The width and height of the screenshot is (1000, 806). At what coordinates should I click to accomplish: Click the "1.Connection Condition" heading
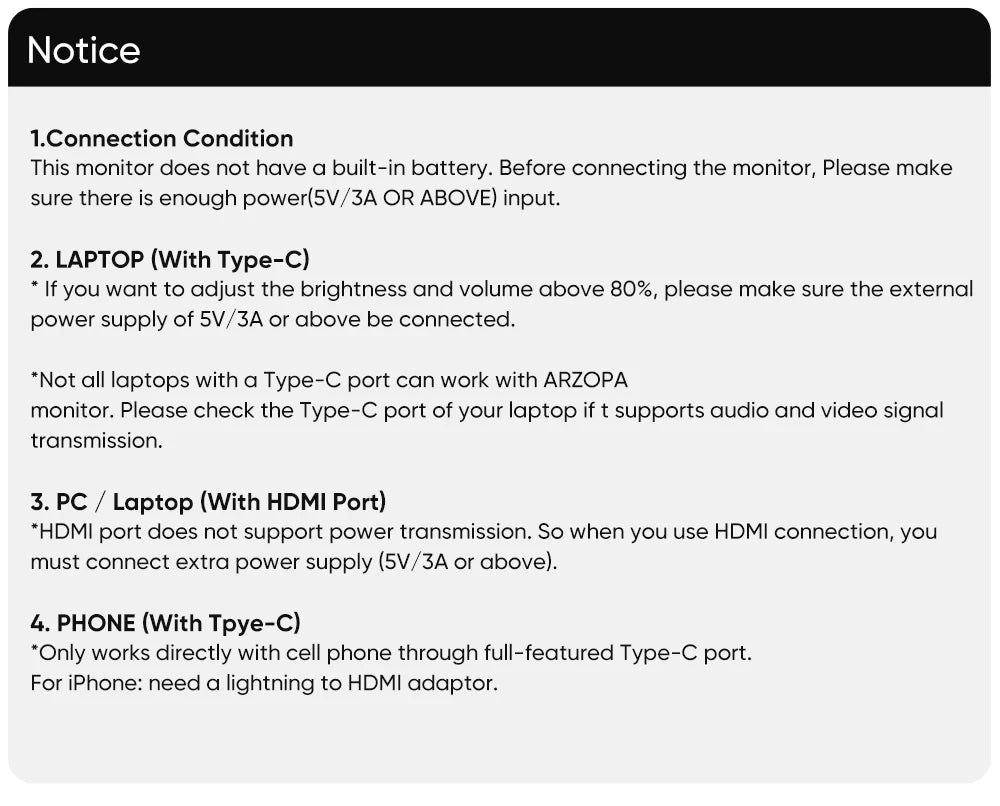(162, 138)
